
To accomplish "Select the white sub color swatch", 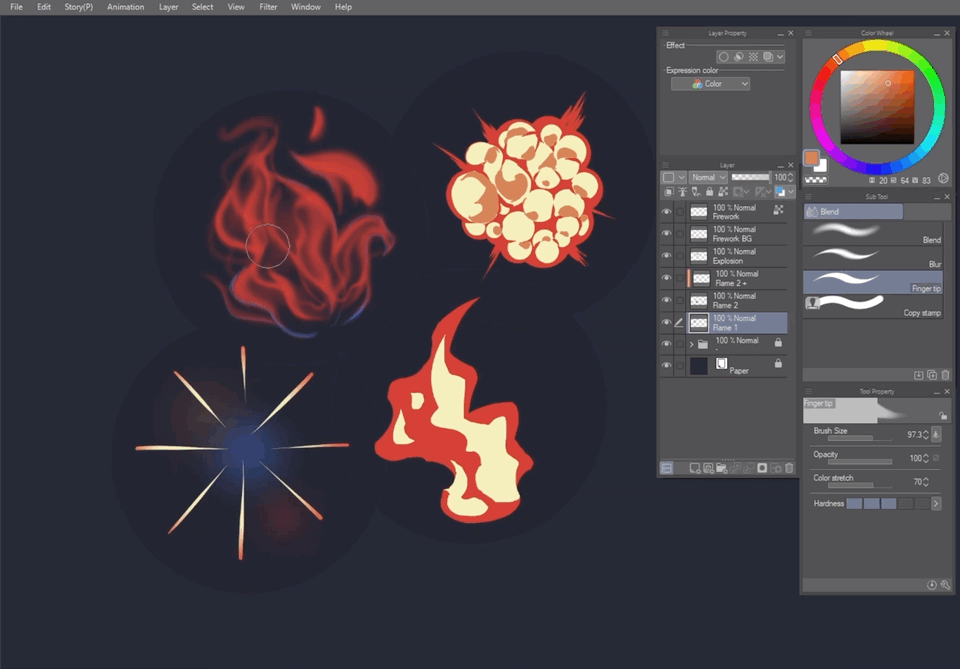I will coord(822,166).
